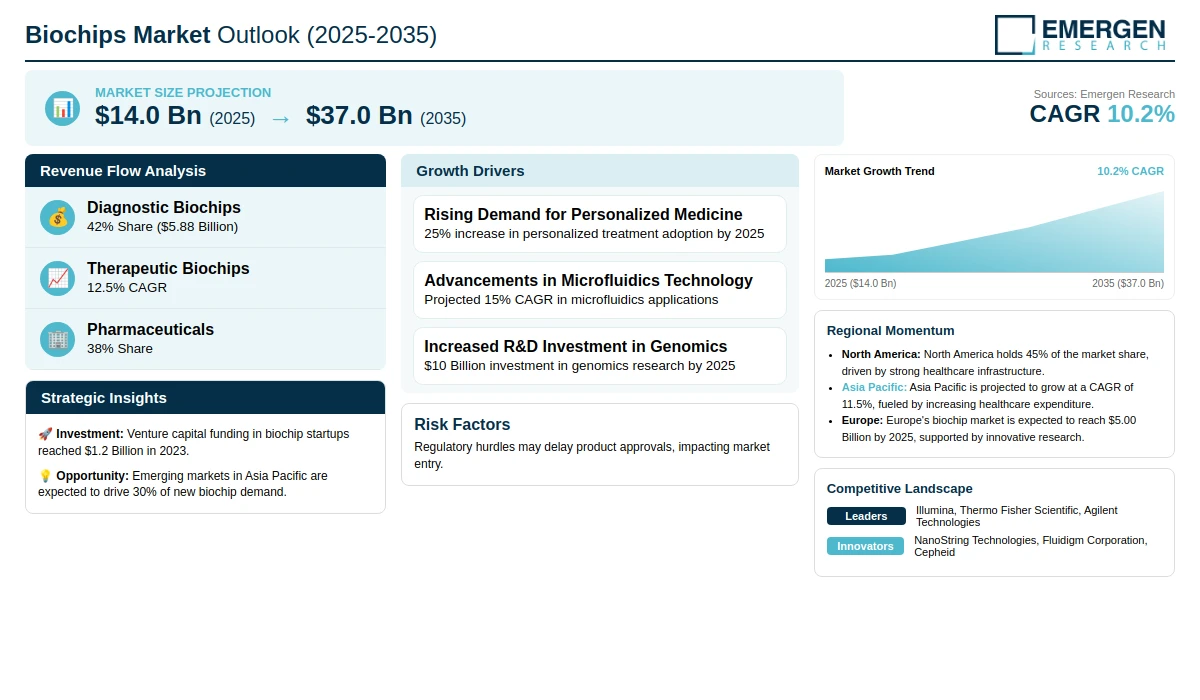This screenshot has height=700, width=1200.
Task: Select the Innovators badge
Action: click(865, 546)
